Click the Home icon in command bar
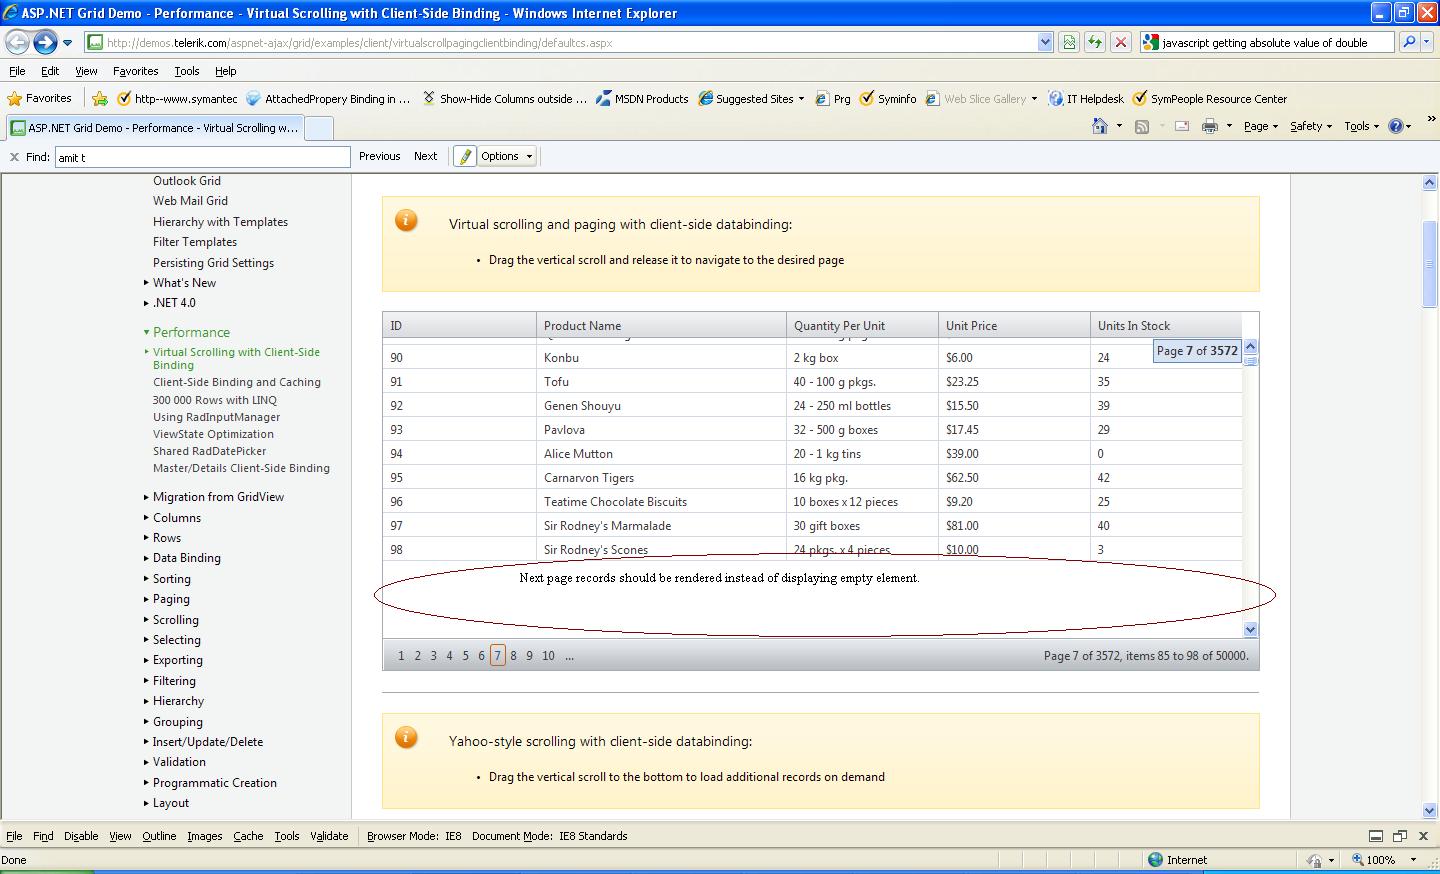The height and width of the screenshot is (874, 1440). 1100,126
